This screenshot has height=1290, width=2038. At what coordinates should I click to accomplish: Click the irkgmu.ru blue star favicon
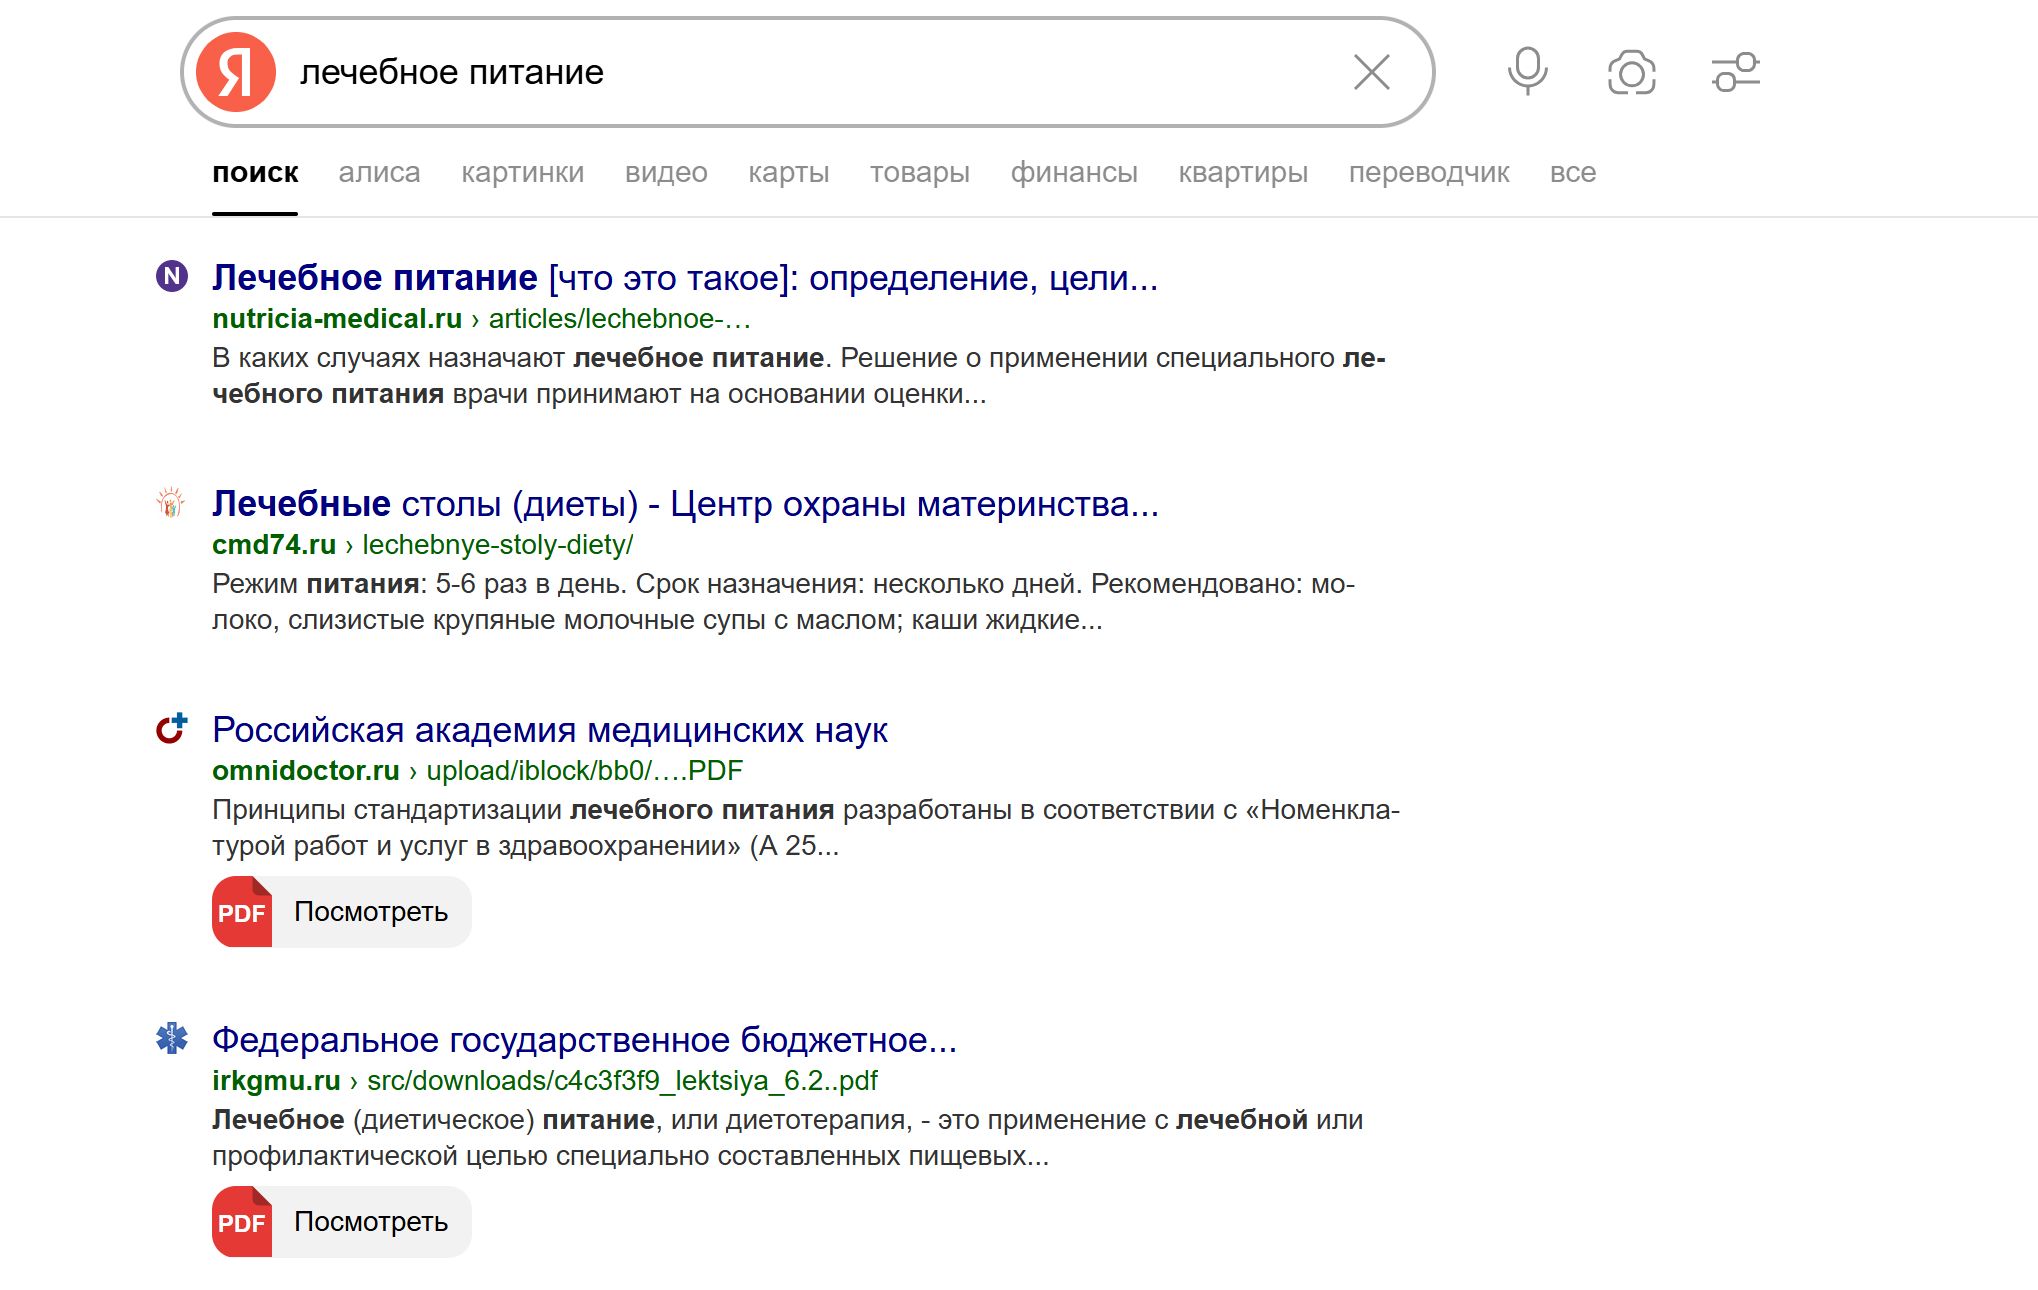pos(171,1039)
